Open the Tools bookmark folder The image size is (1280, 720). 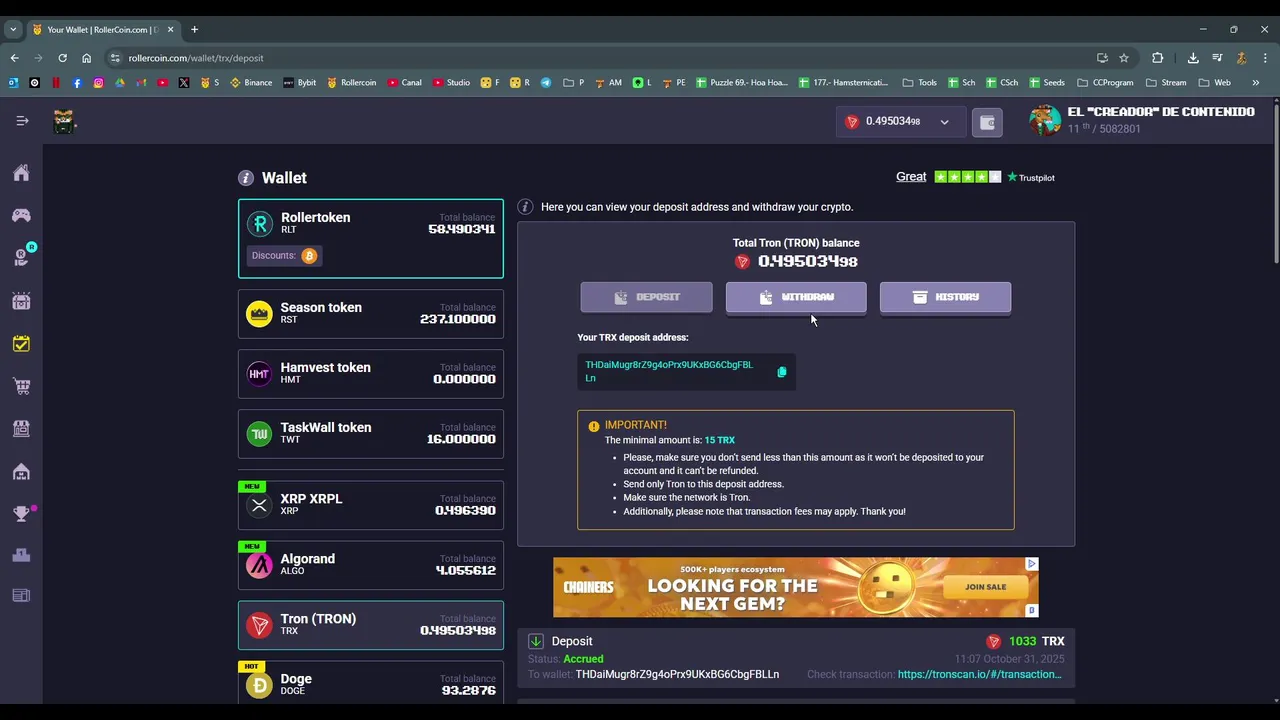pos(919,83)
